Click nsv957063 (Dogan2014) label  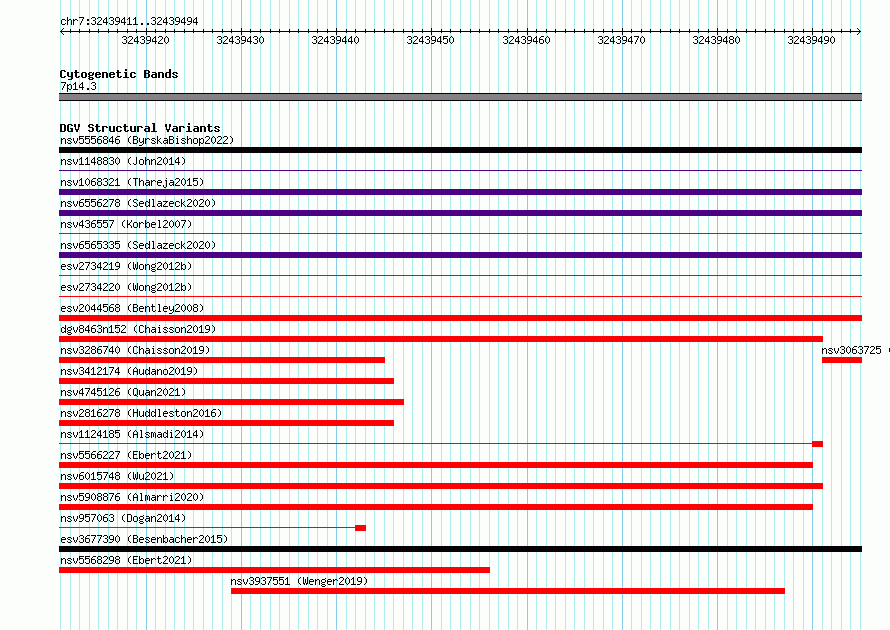click(x=123, y=518)
